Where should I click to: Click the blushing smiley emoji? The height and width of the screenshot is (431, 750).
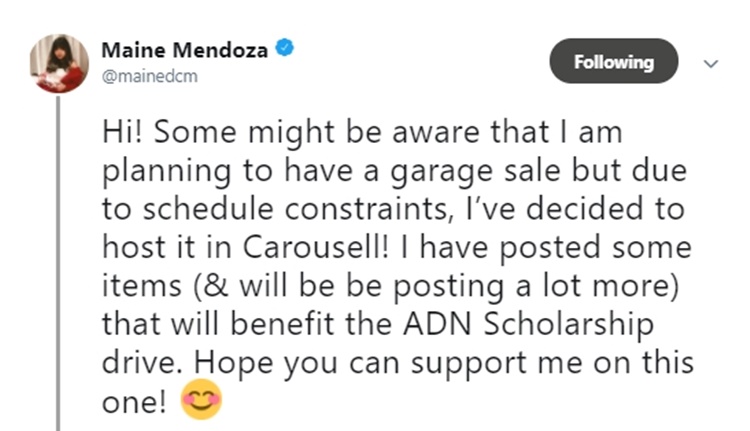202,400
